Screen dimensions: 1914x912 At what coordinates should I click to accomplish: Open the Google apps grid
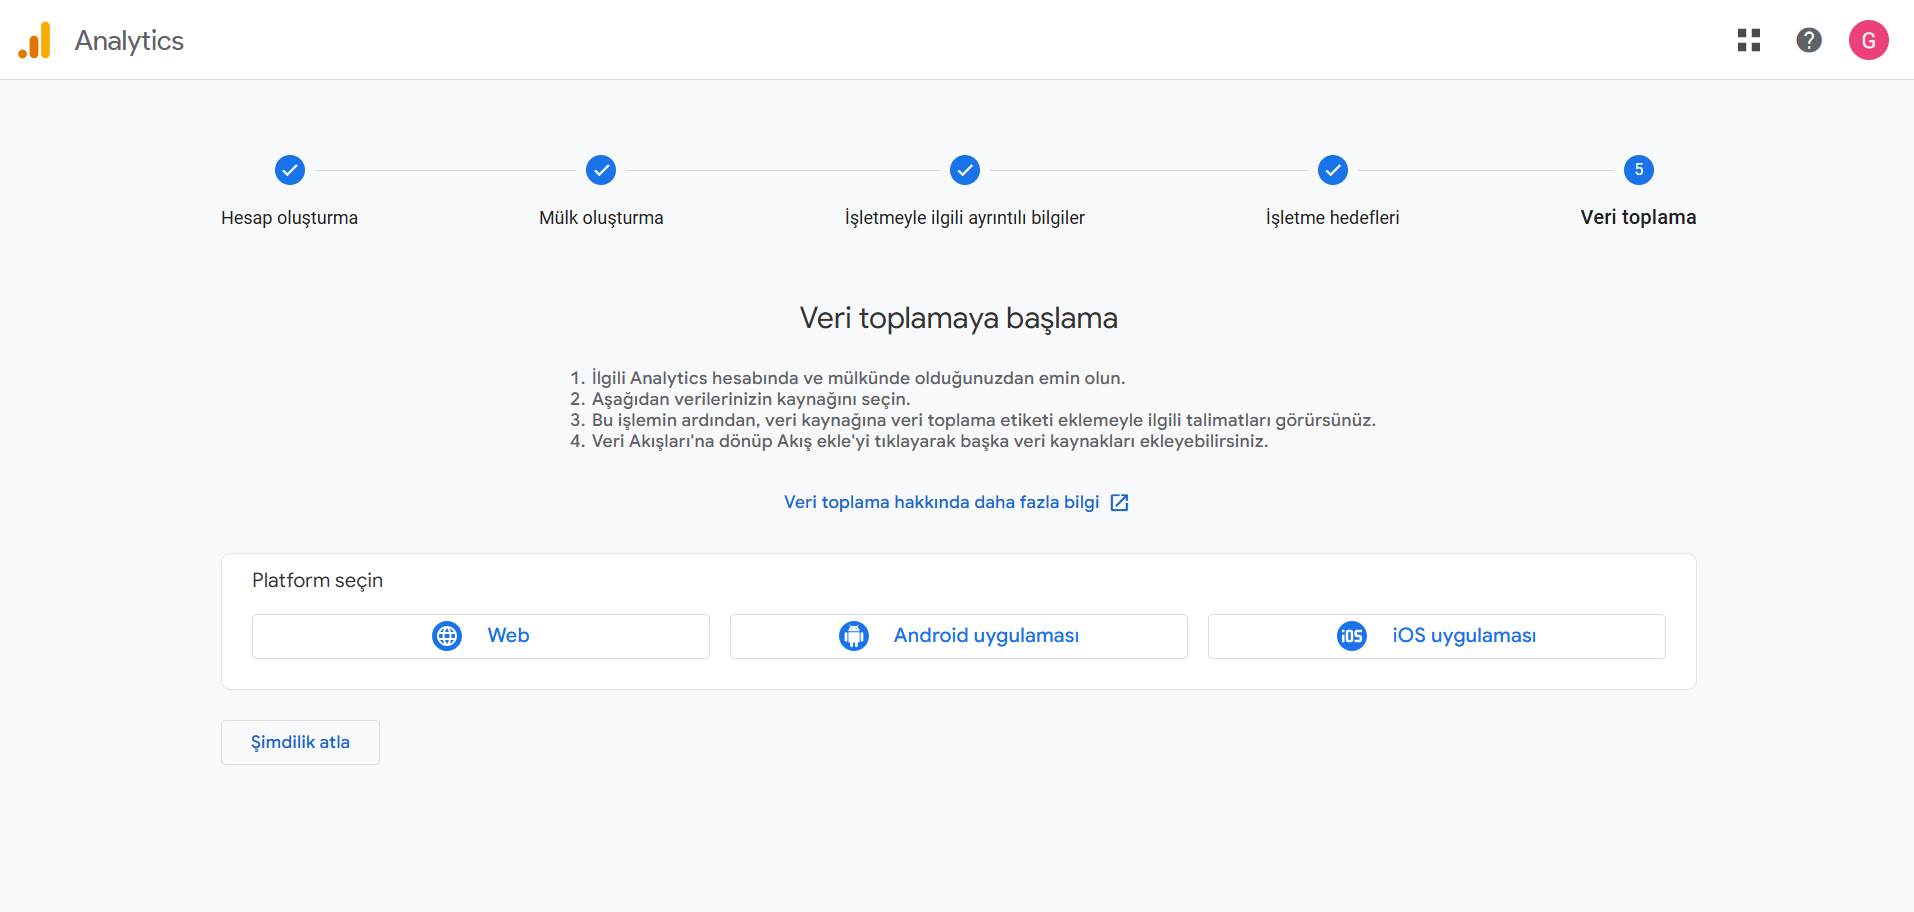tap(1748, 40)
